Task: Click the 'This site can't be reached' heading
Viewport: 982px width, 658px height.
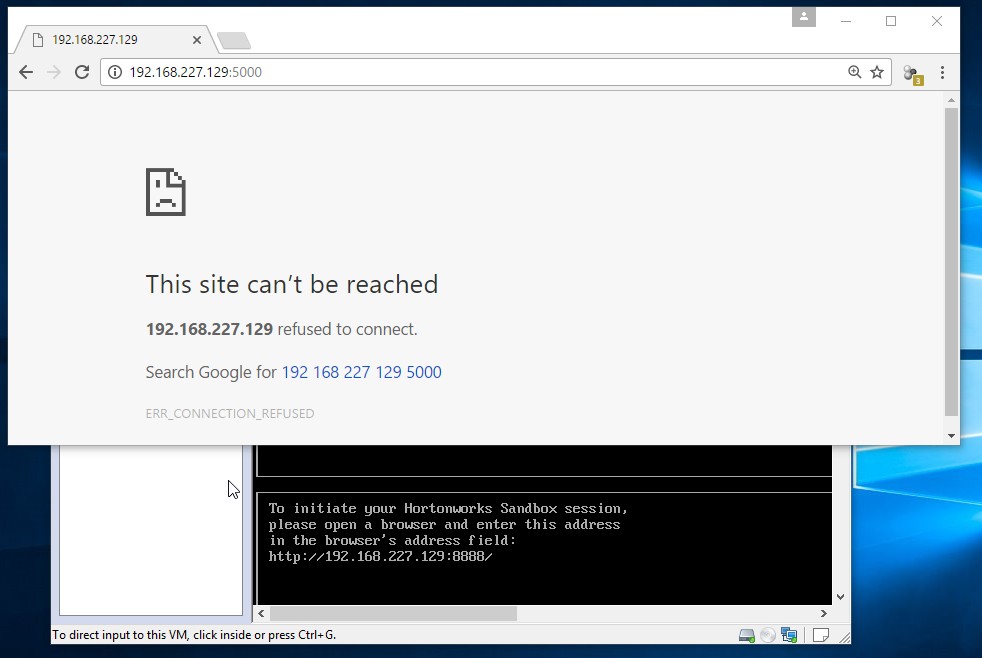Action: coord(292,284)
